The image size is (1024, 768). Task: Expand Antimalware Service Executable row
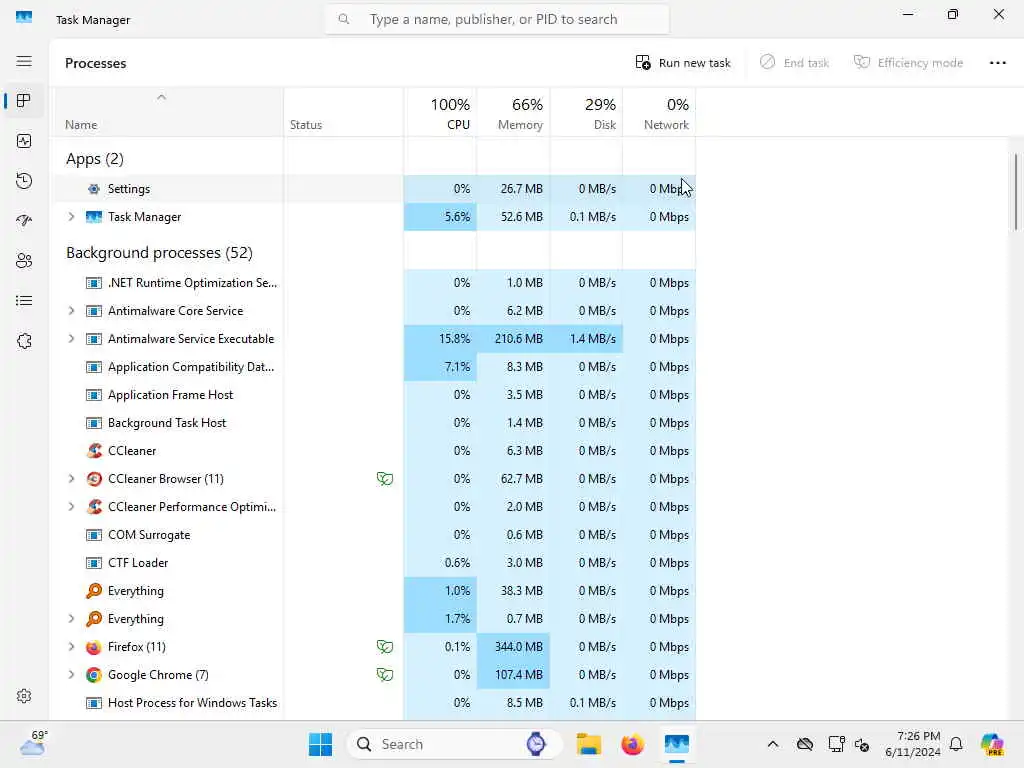coord(71,338)
